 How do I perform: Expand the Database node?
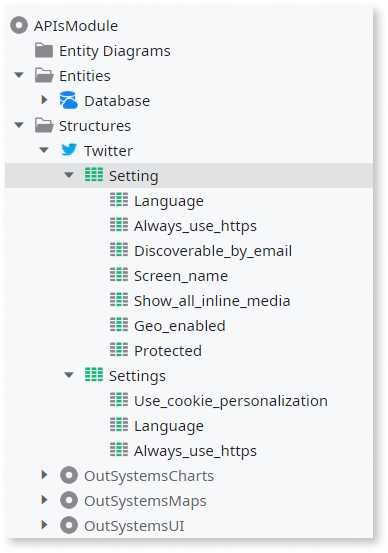coord(44,100)
